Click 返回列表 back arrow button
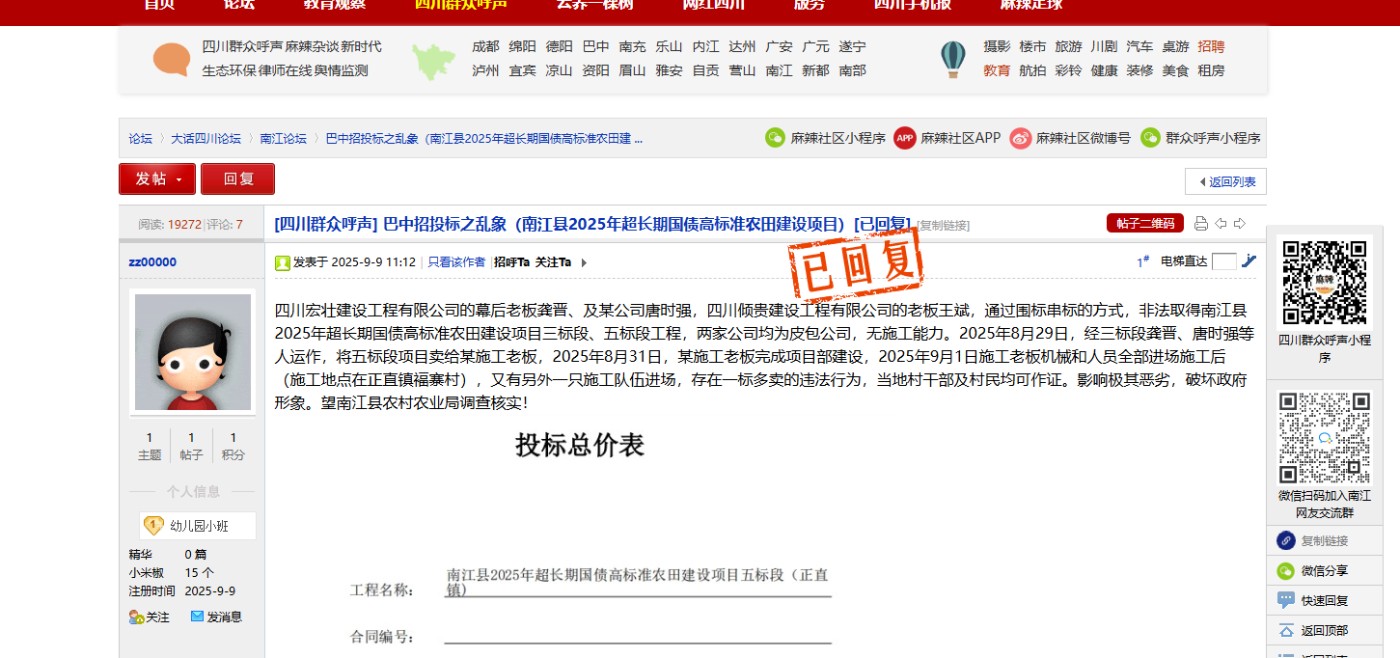The image size is (1400, 658). [1226, 182]
